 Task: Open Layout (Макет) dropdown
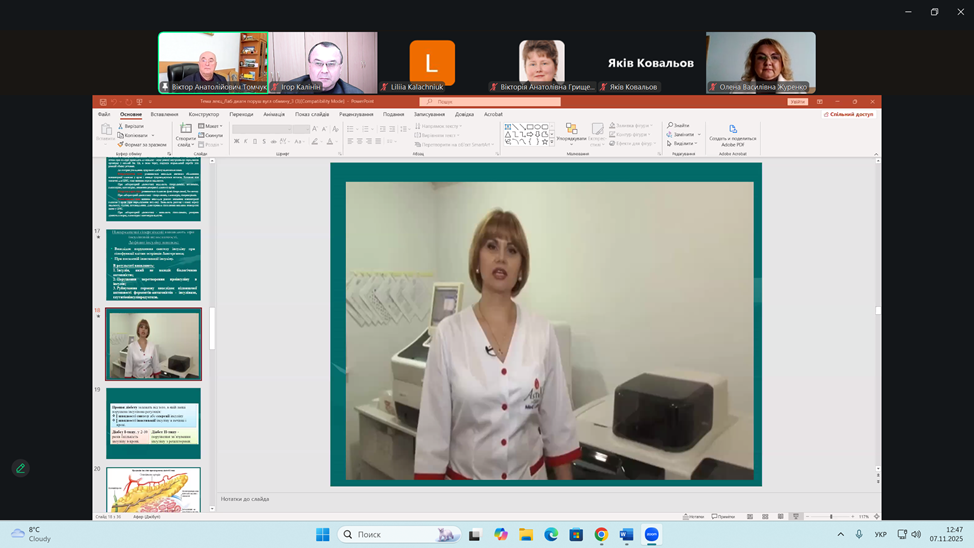click(210, 126)
